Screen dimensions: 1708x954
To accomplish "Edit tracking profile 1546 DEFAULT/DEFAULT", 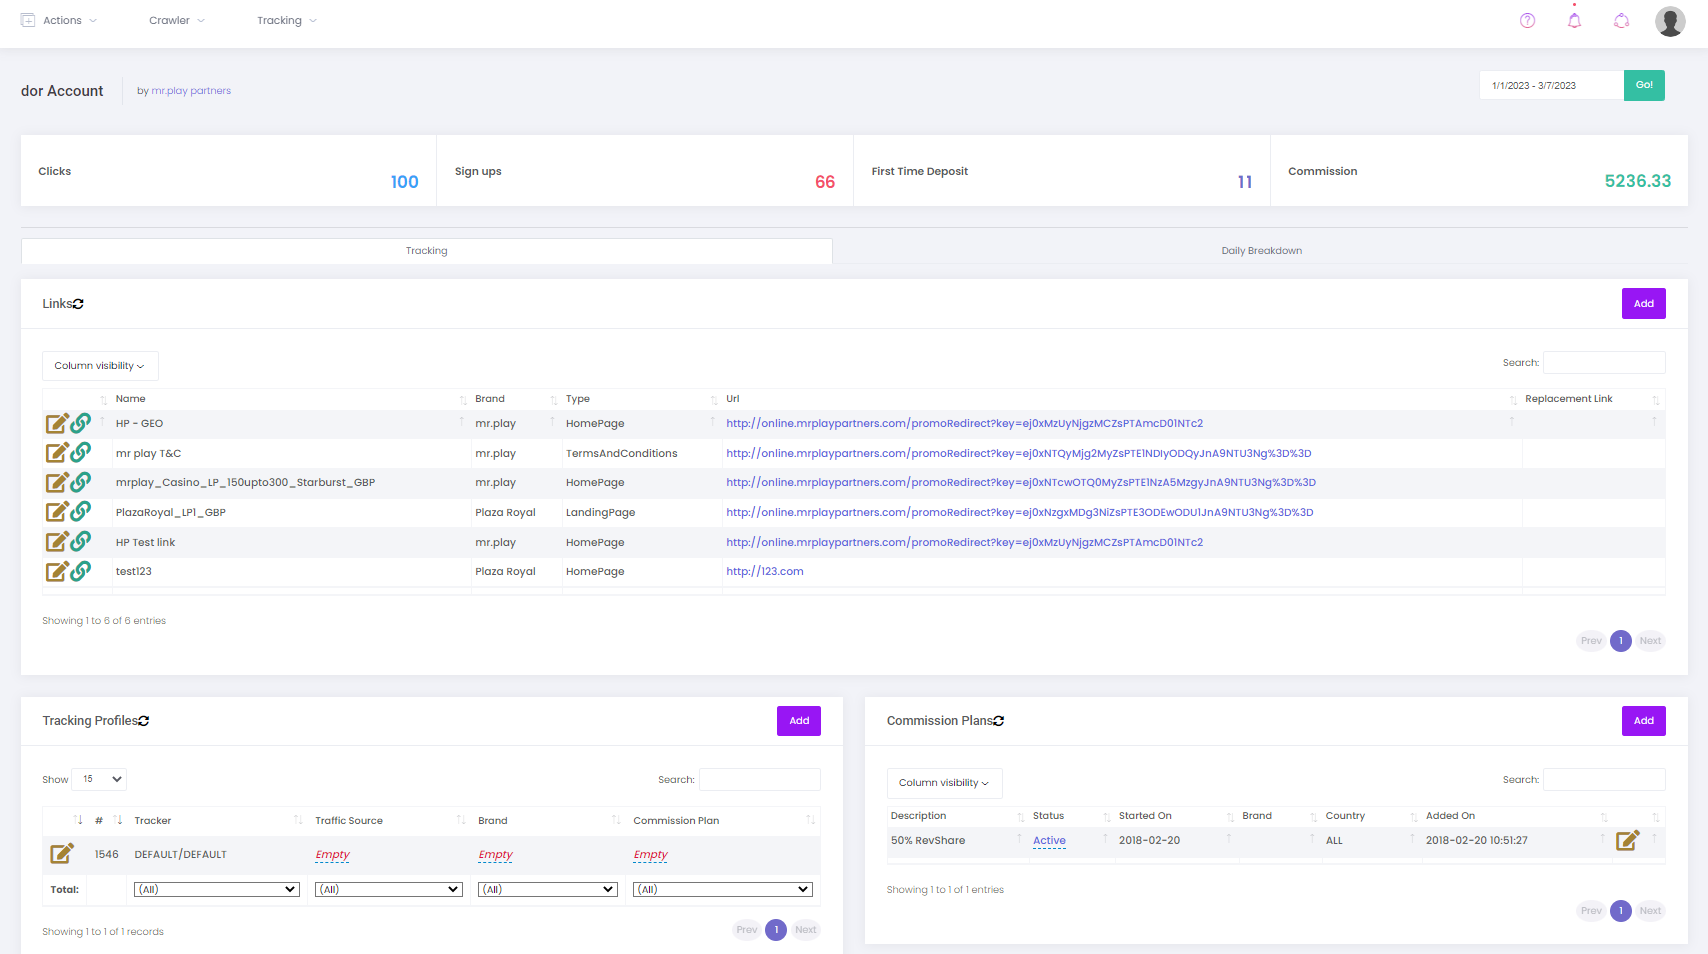I will [62, 854].
